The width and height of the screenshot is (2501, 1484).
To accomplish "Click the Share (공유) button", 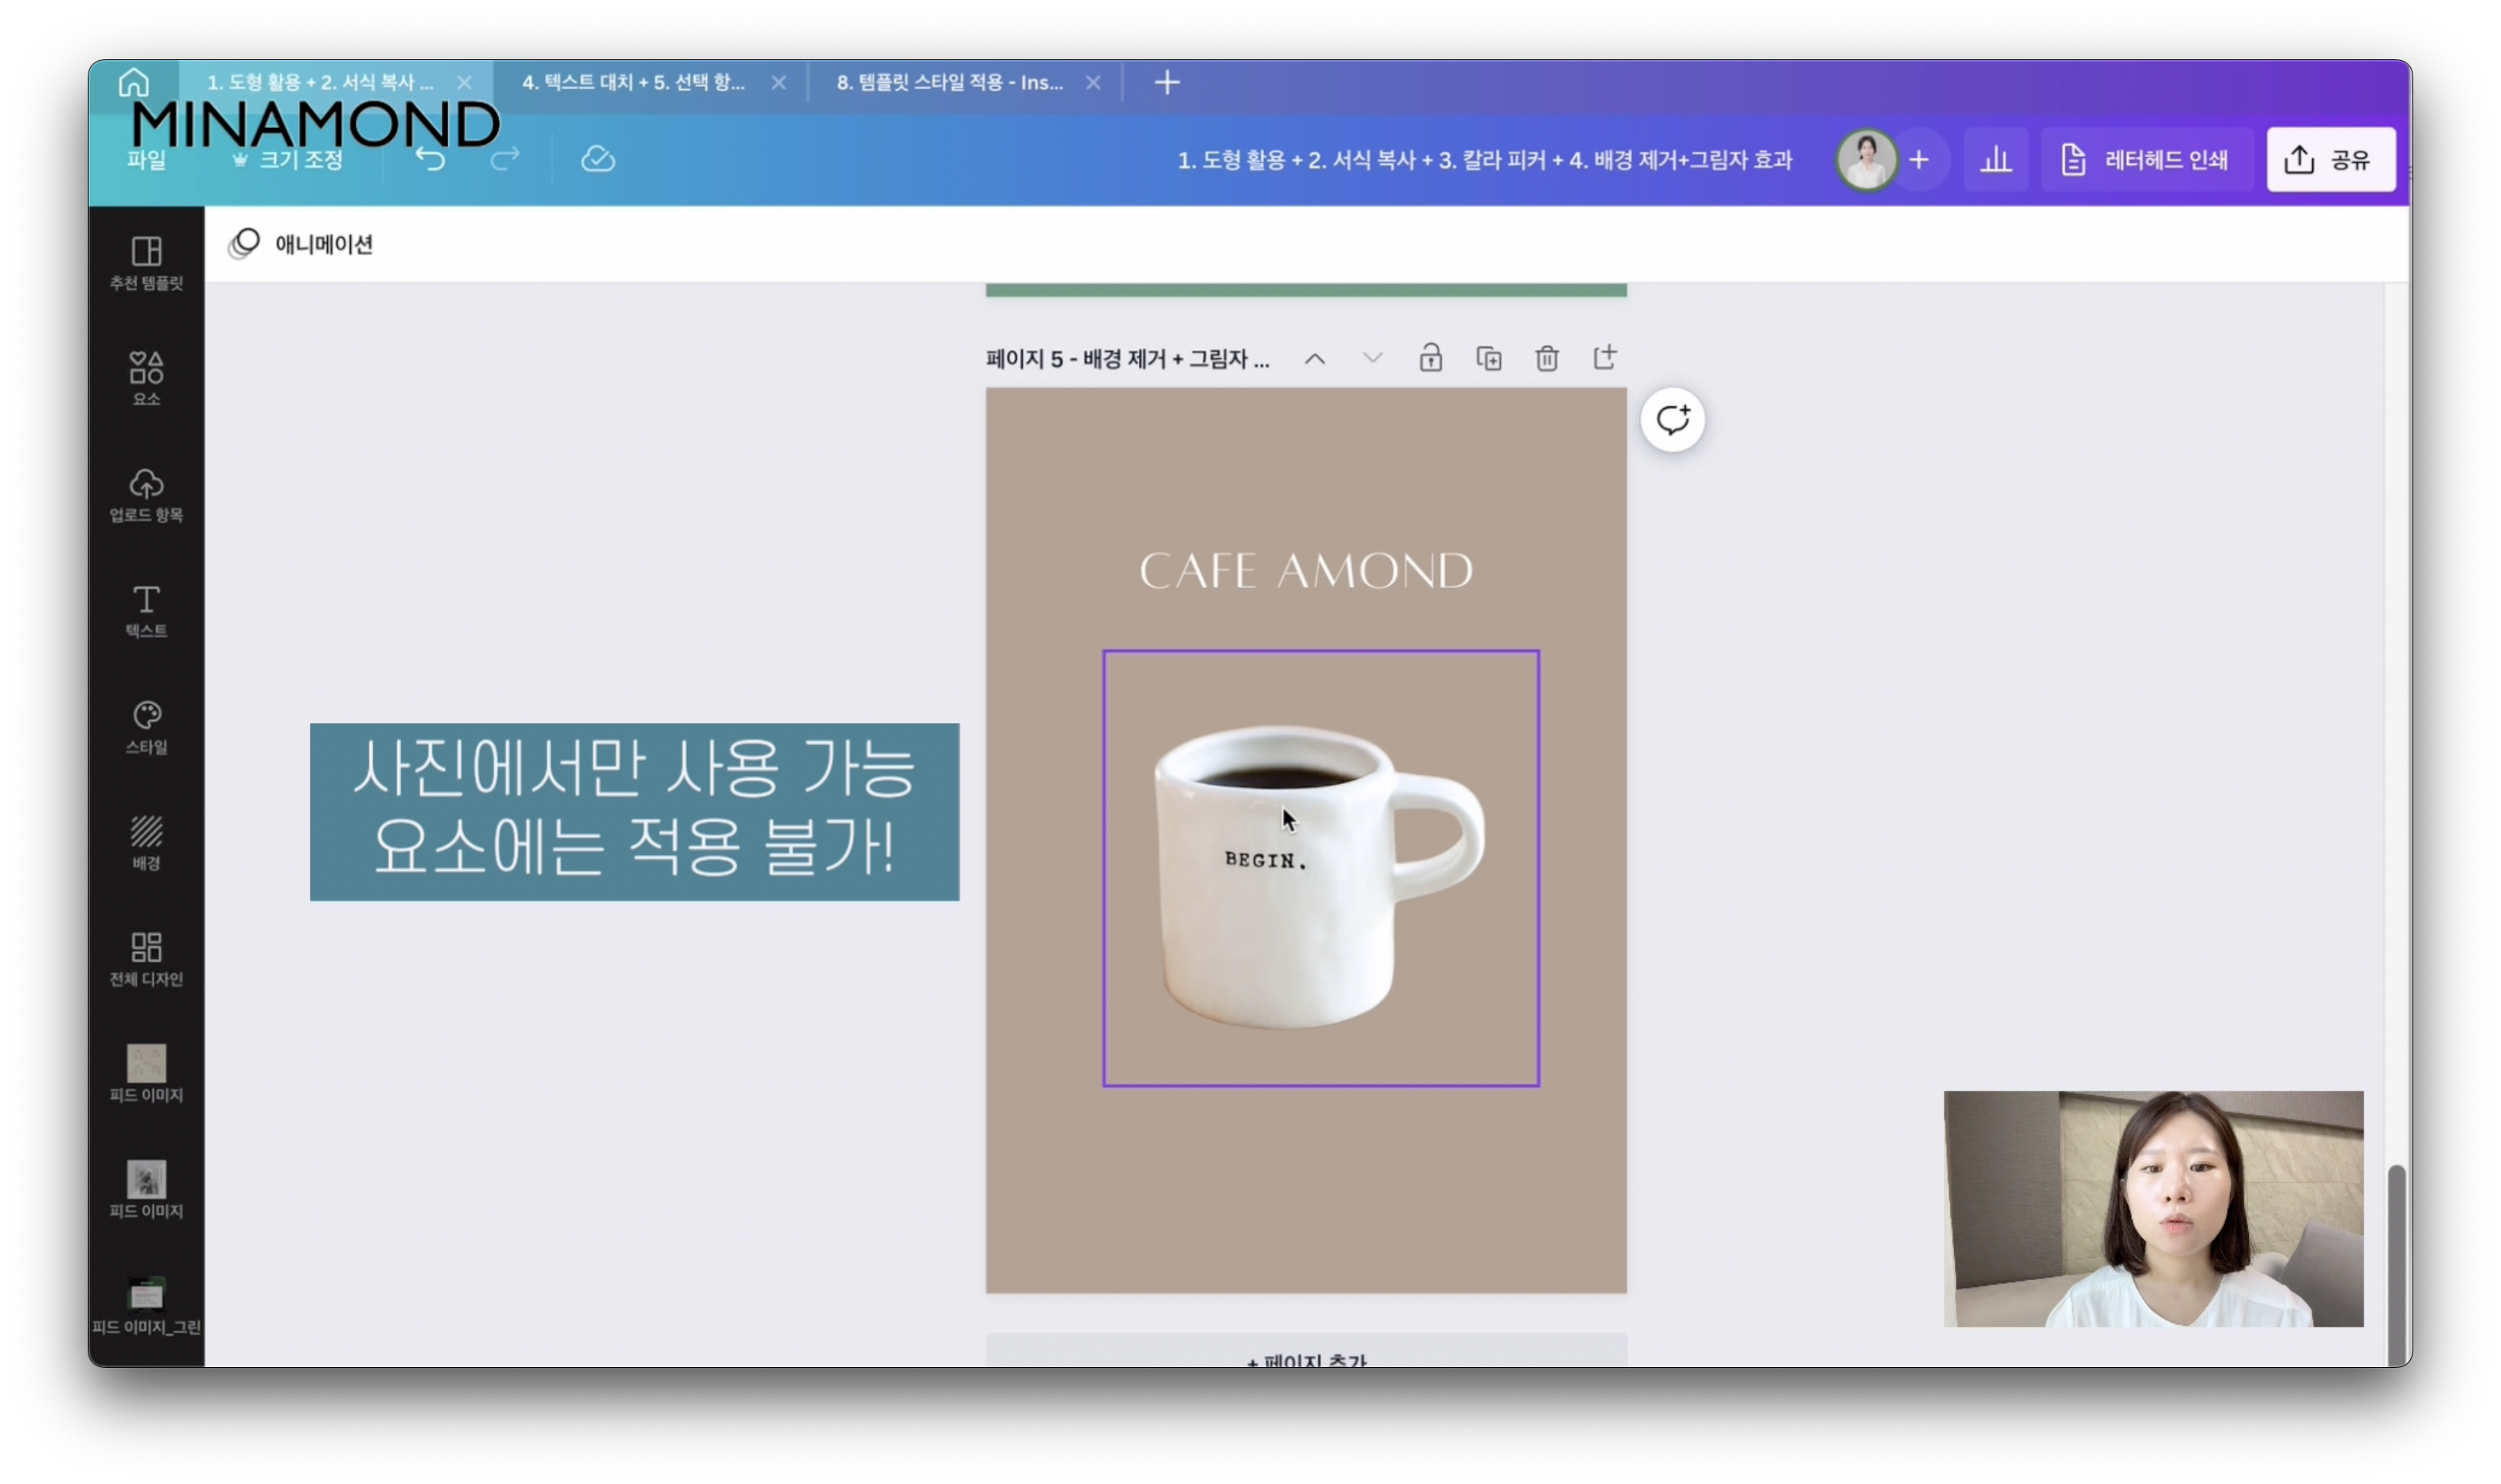I will (x=2330, y=160).
